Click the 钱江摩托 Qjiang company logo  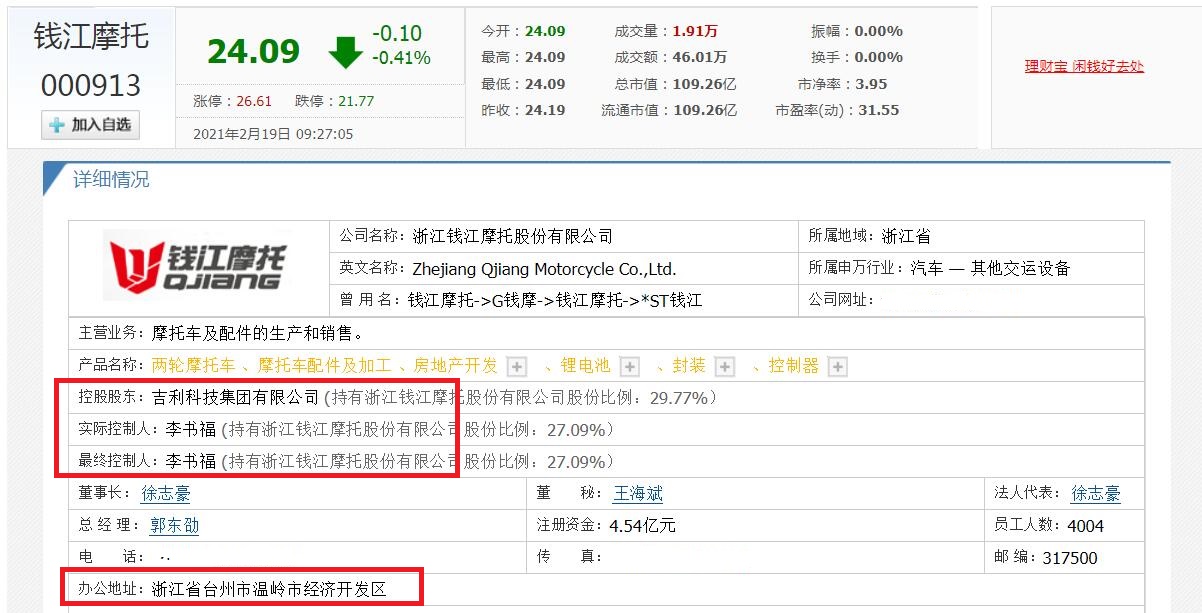point(198,265)
